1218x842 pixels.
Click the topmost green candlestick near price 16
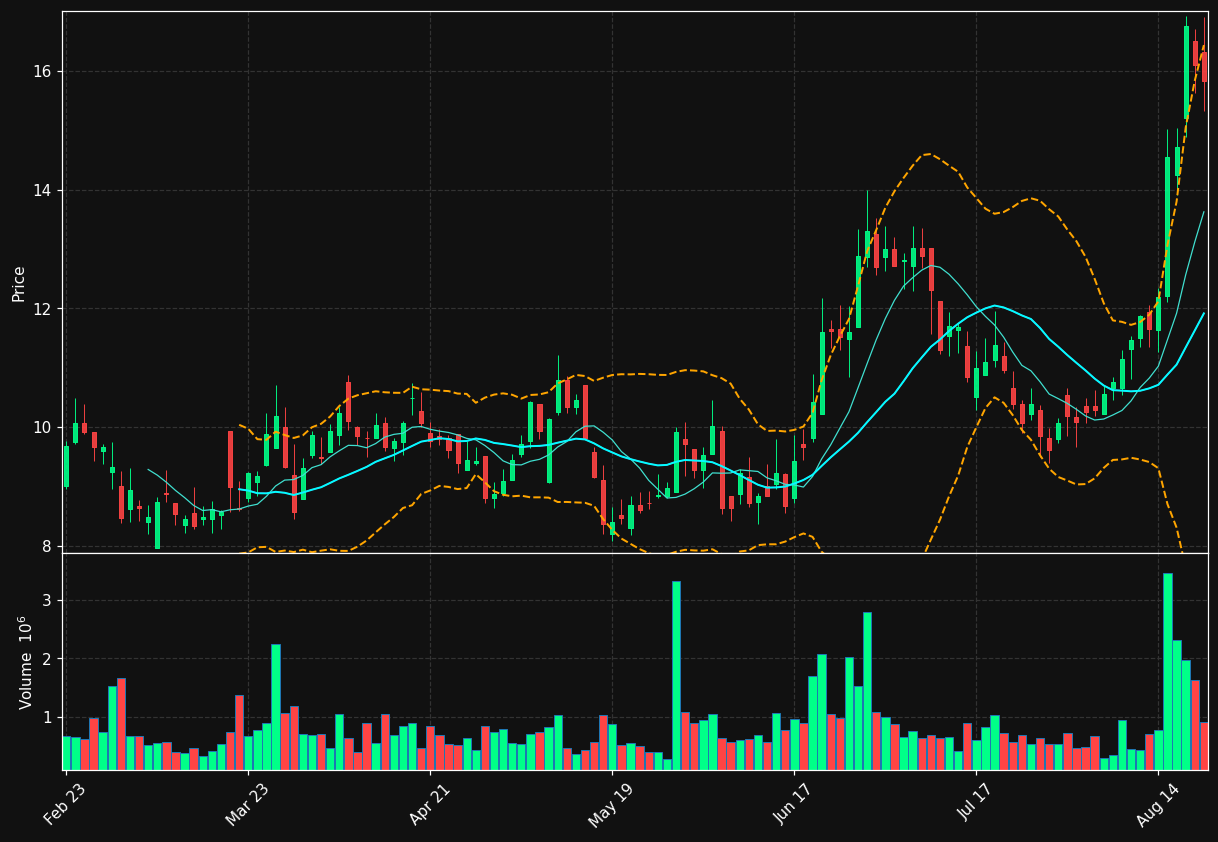tap(1186, 72)
